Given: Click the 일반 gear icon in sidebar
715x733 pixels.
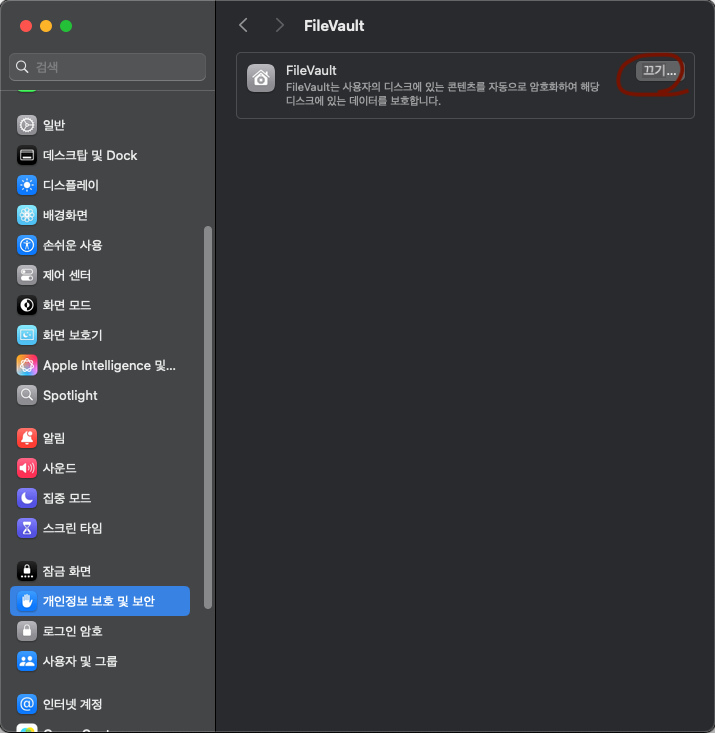Looking at the screenshot, I should [x=27, y=125].
